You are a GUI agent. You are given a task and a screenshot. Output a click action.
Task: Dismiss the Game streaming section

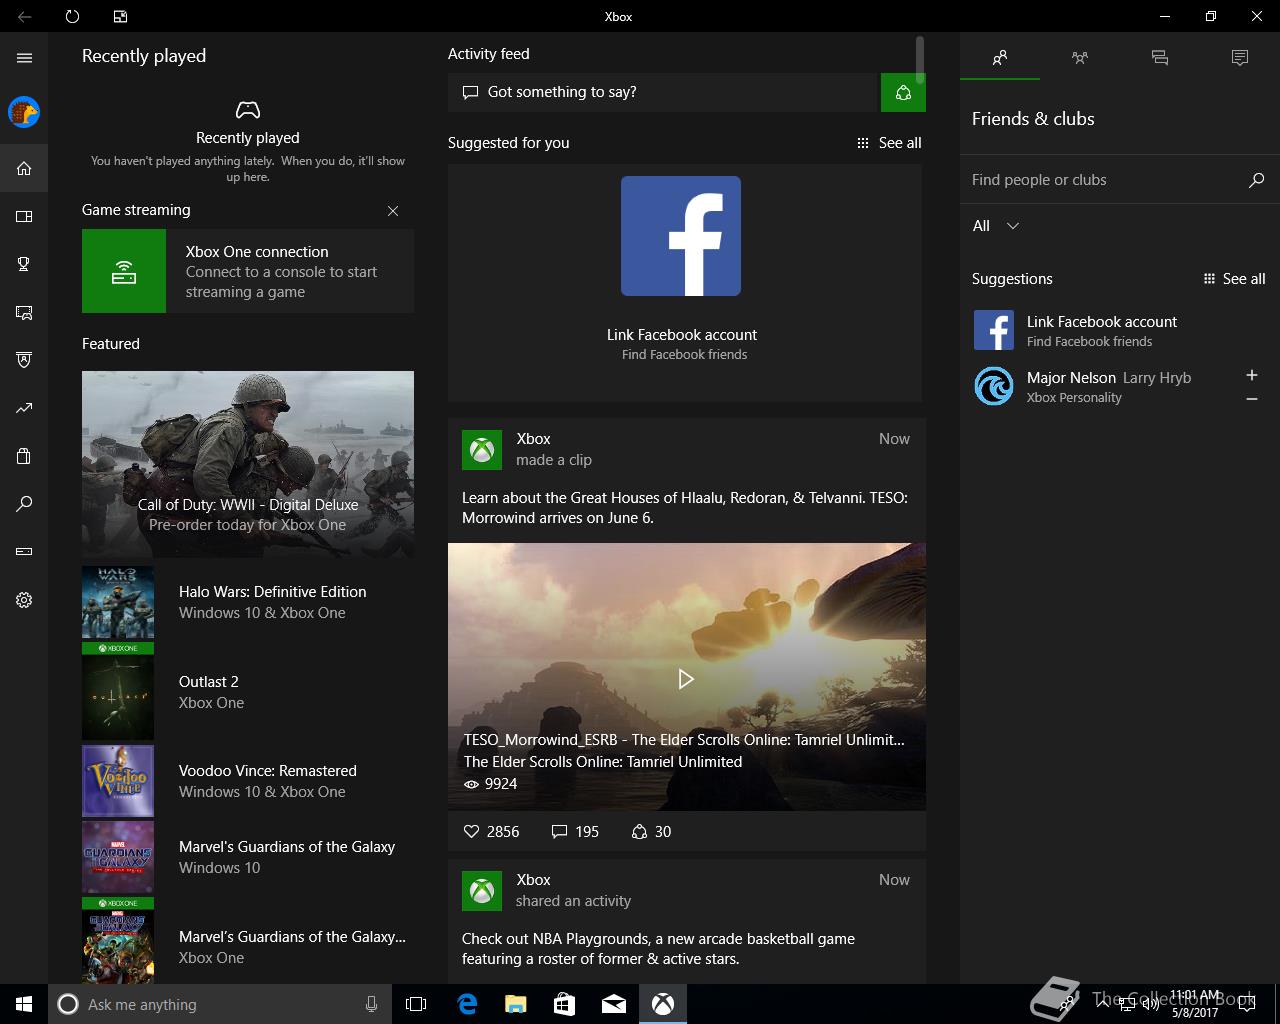[x=393, y=211]
